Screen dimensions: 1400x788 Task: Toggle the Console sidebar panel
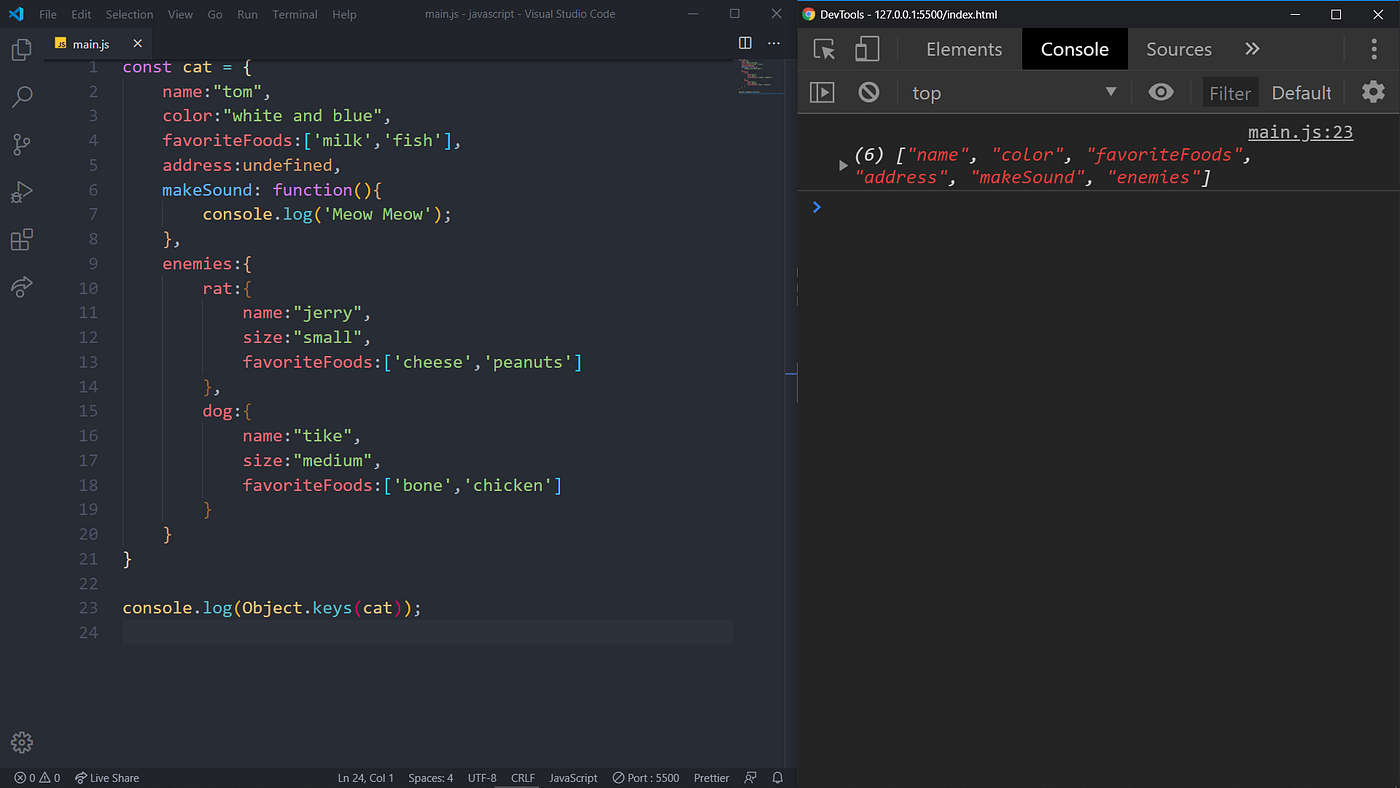(821, 91)
